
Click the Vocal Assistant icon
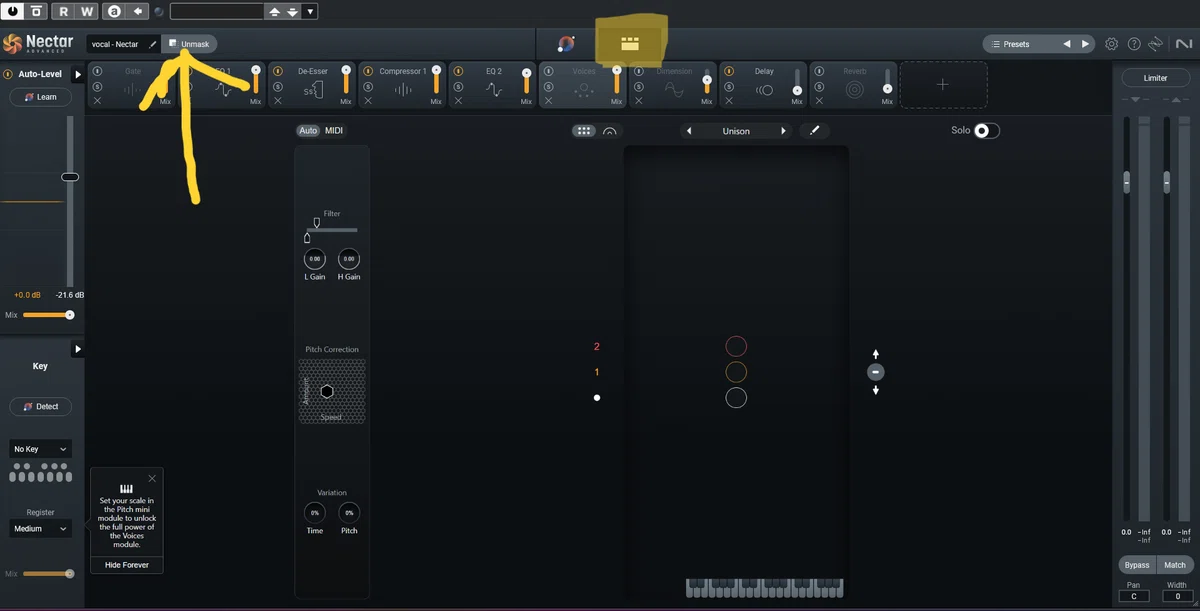pyautogui.click(x=566, y=44)
